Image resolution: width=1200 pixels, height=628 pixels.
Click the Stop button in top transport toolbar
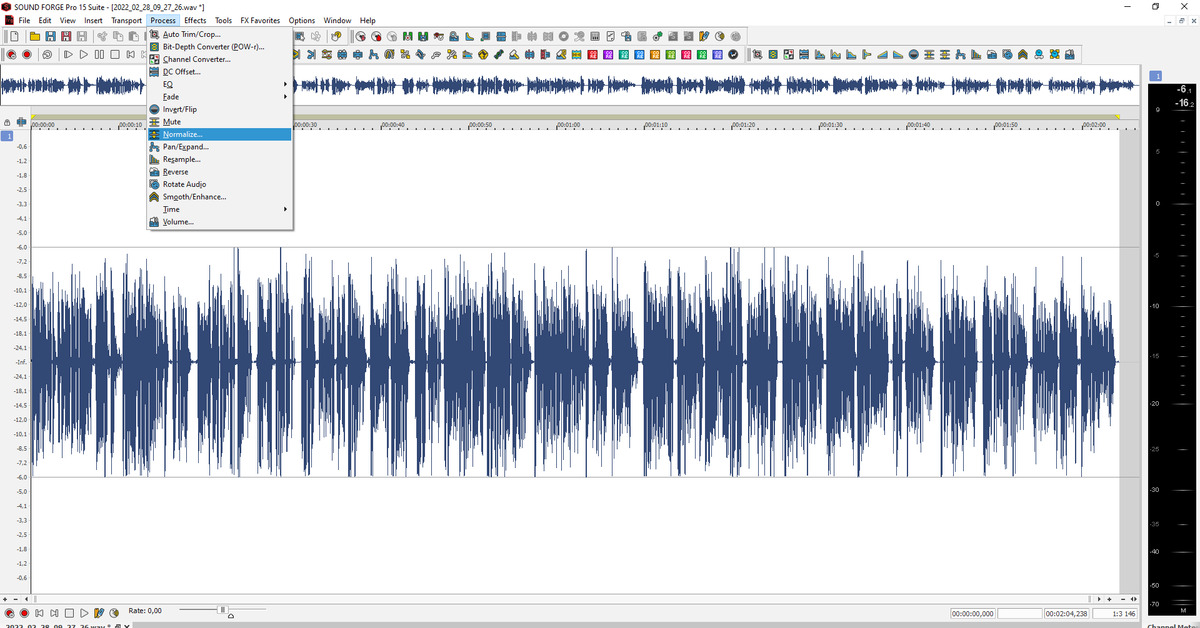[116, 54]
